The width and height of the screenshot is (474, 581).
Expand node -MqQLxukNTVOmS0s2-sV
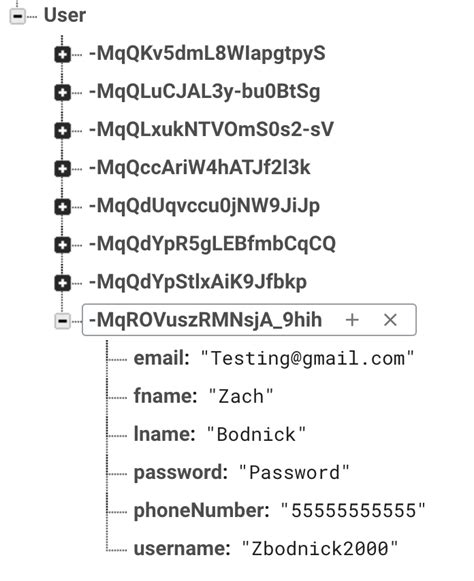[x=63, y=131]
